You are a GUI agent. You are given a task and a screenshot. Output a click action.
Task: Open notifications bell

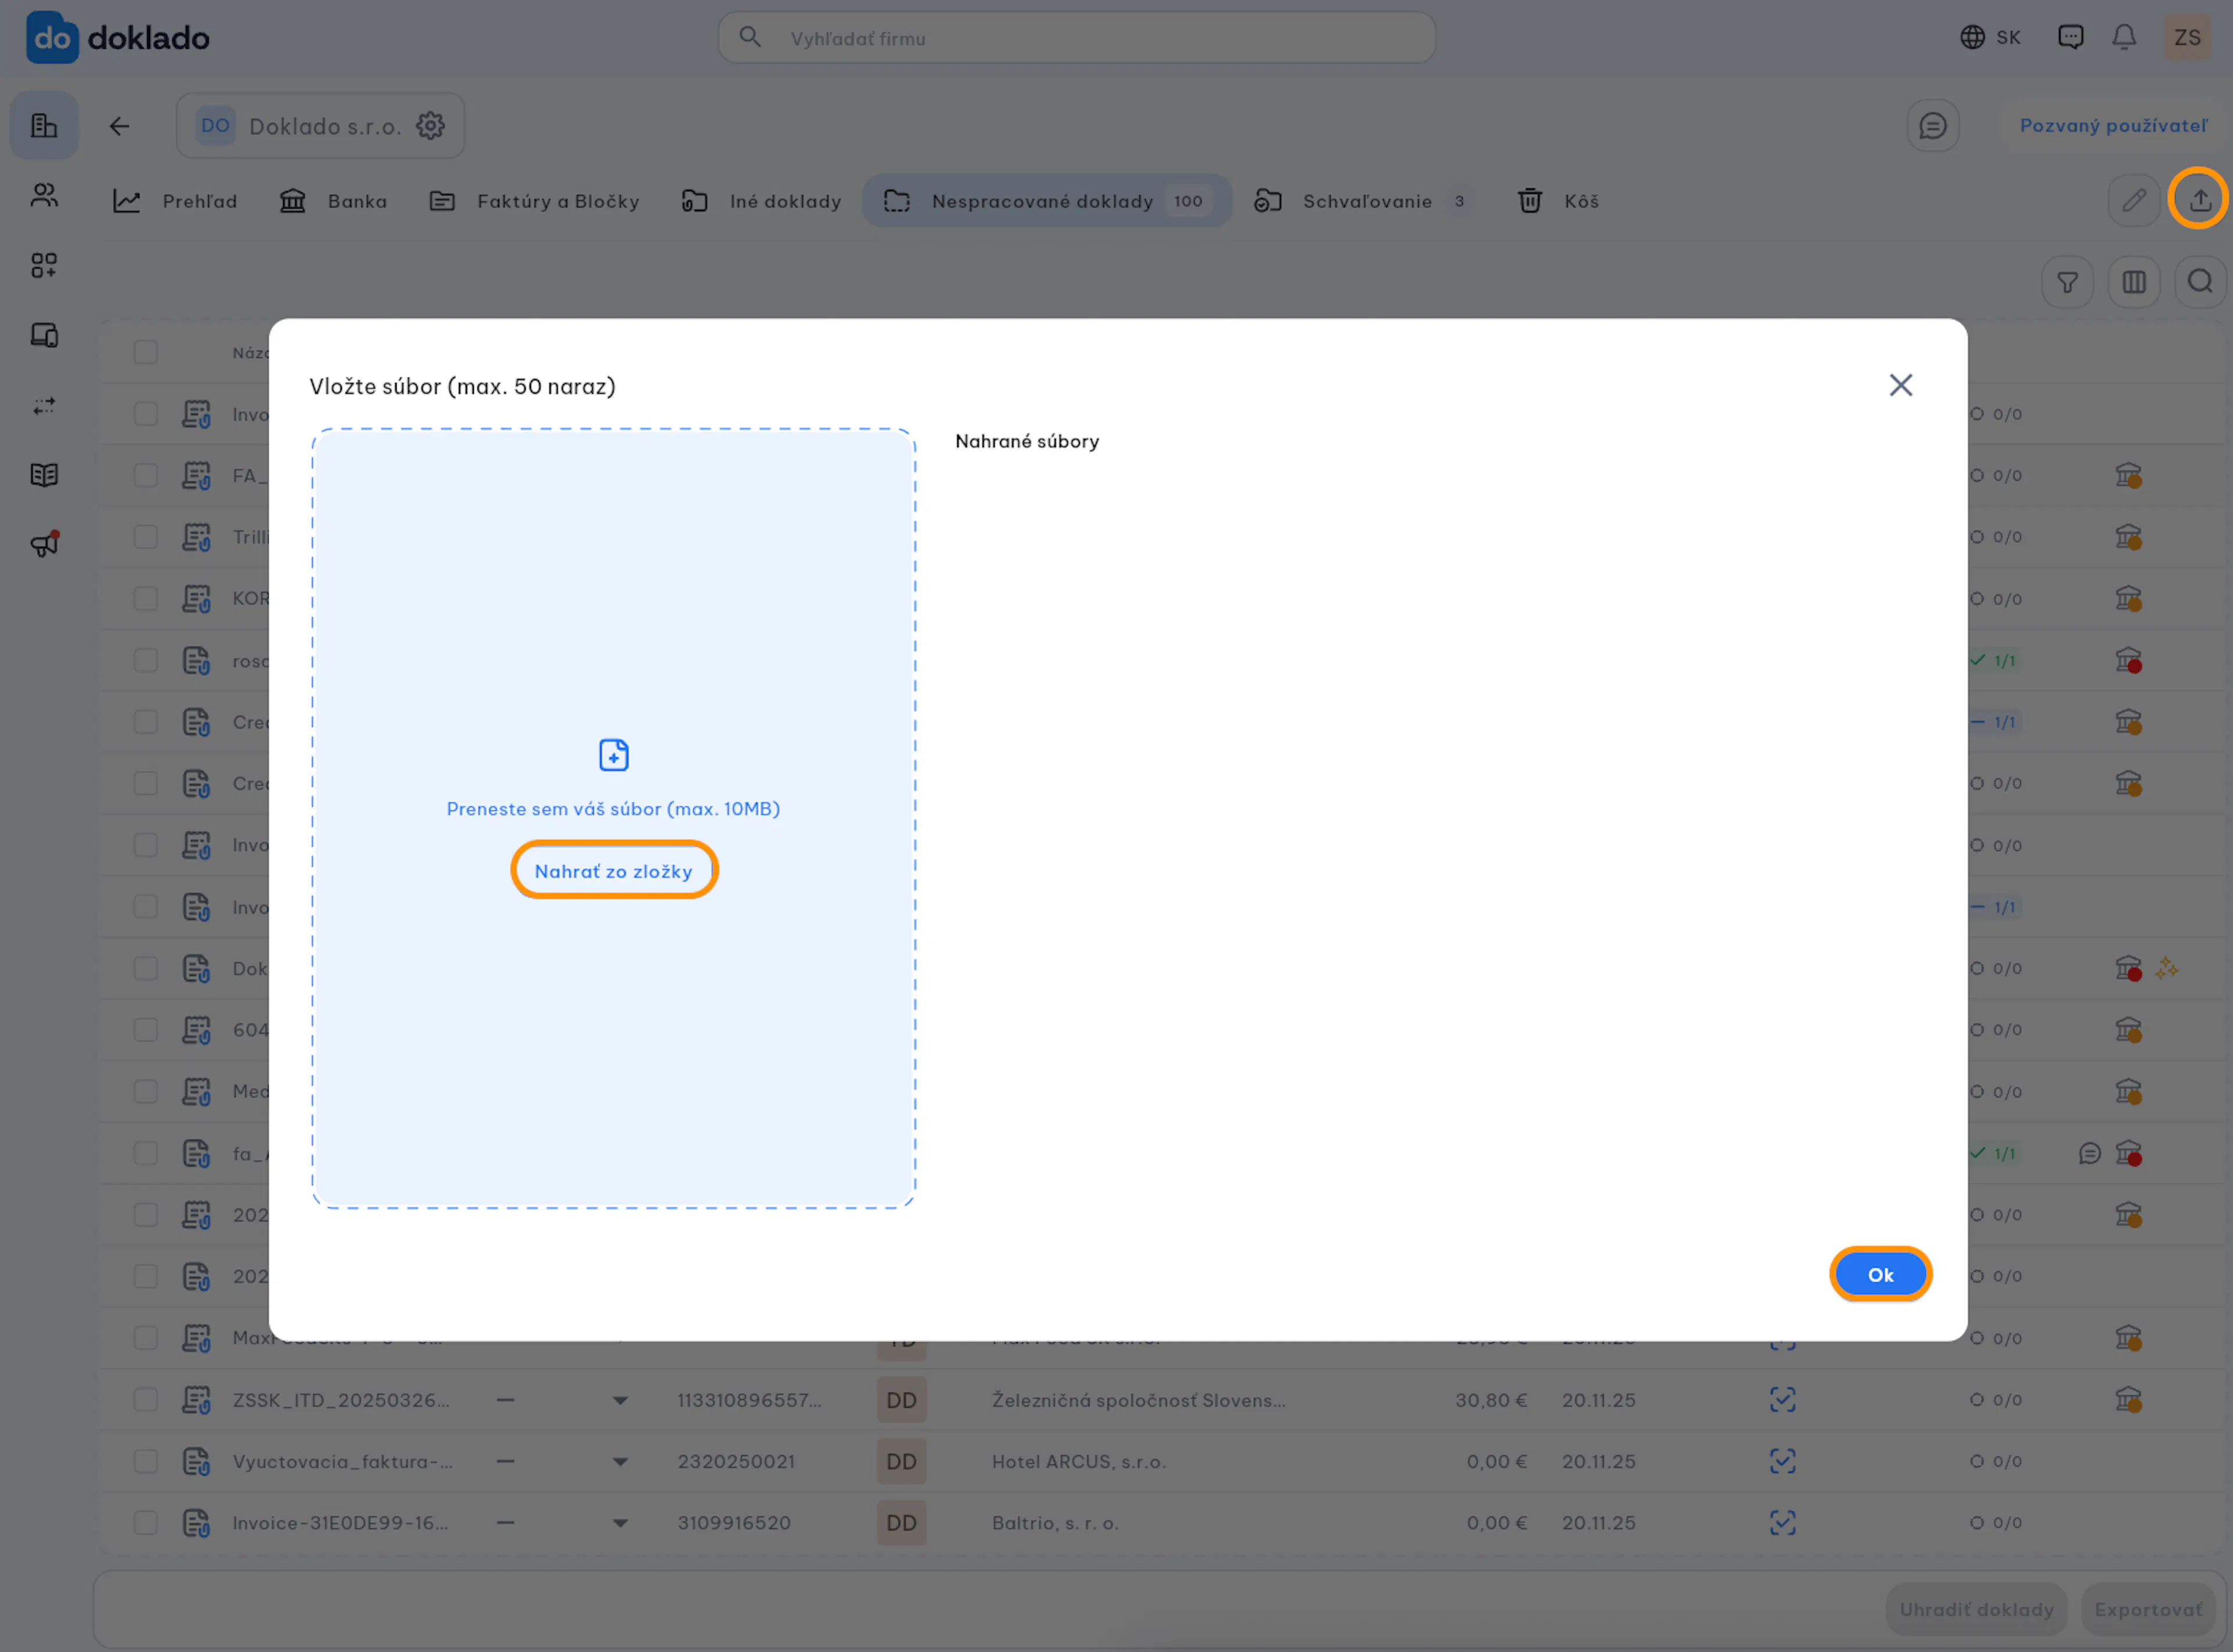click(x=2124, y=38)
